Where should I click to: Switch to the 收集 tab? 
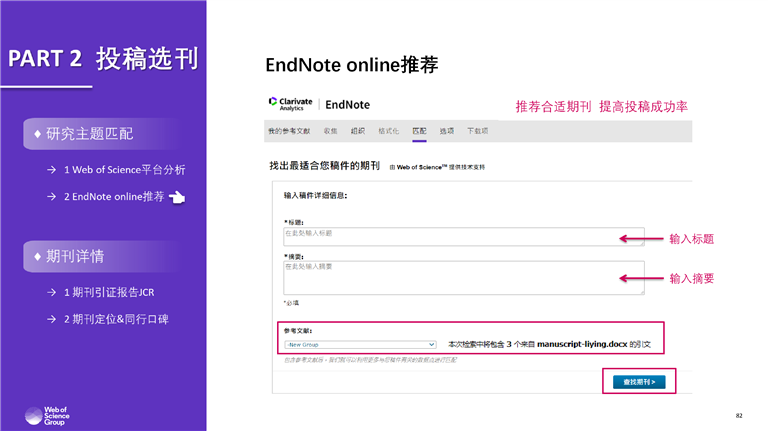pos(331,131)
